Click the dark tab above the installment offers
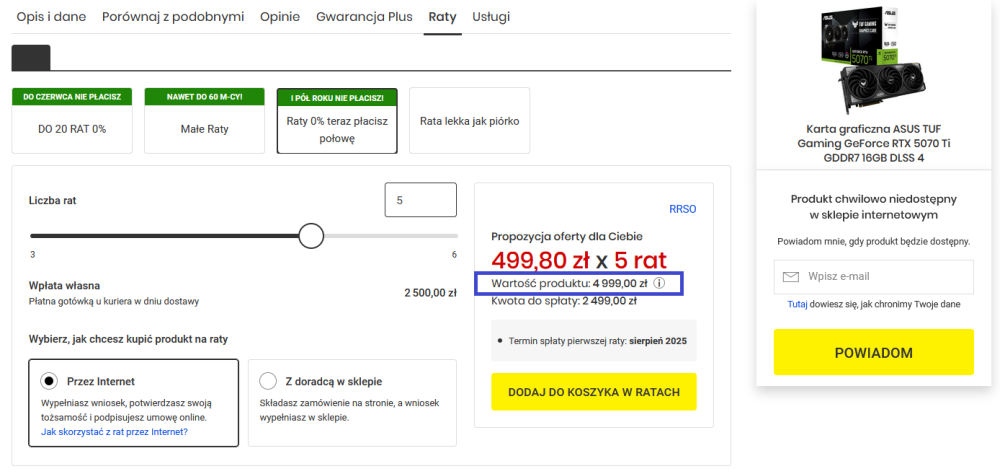 (31, 57)
